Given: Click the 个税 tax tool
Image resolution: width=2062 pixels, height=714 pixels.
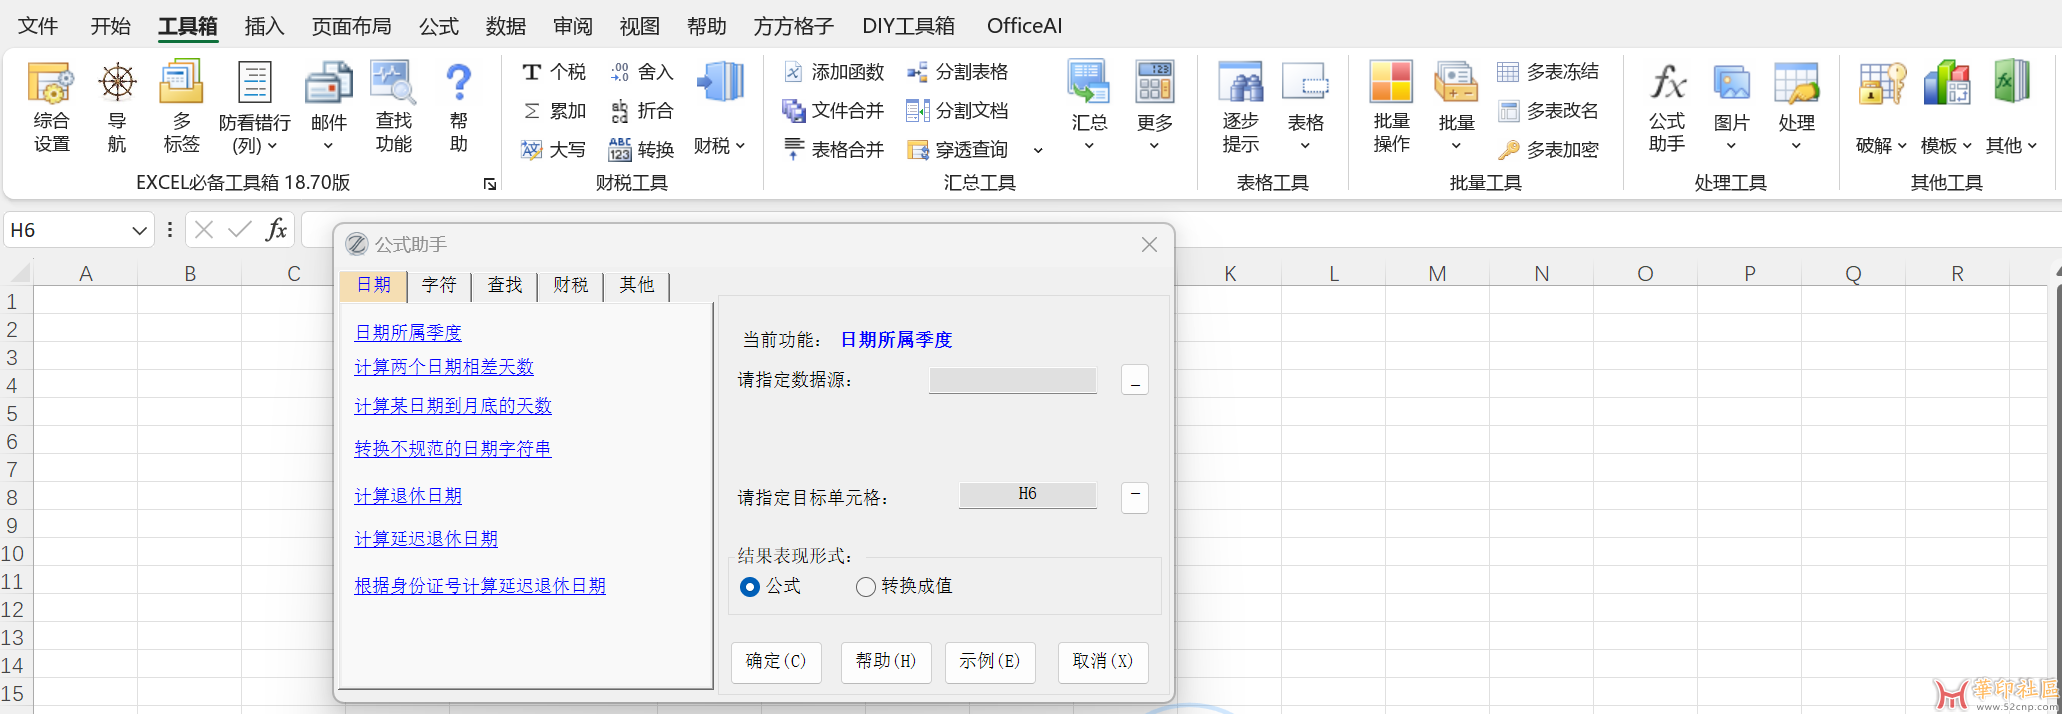Looking at the screenshot, I should pos(554,72).
